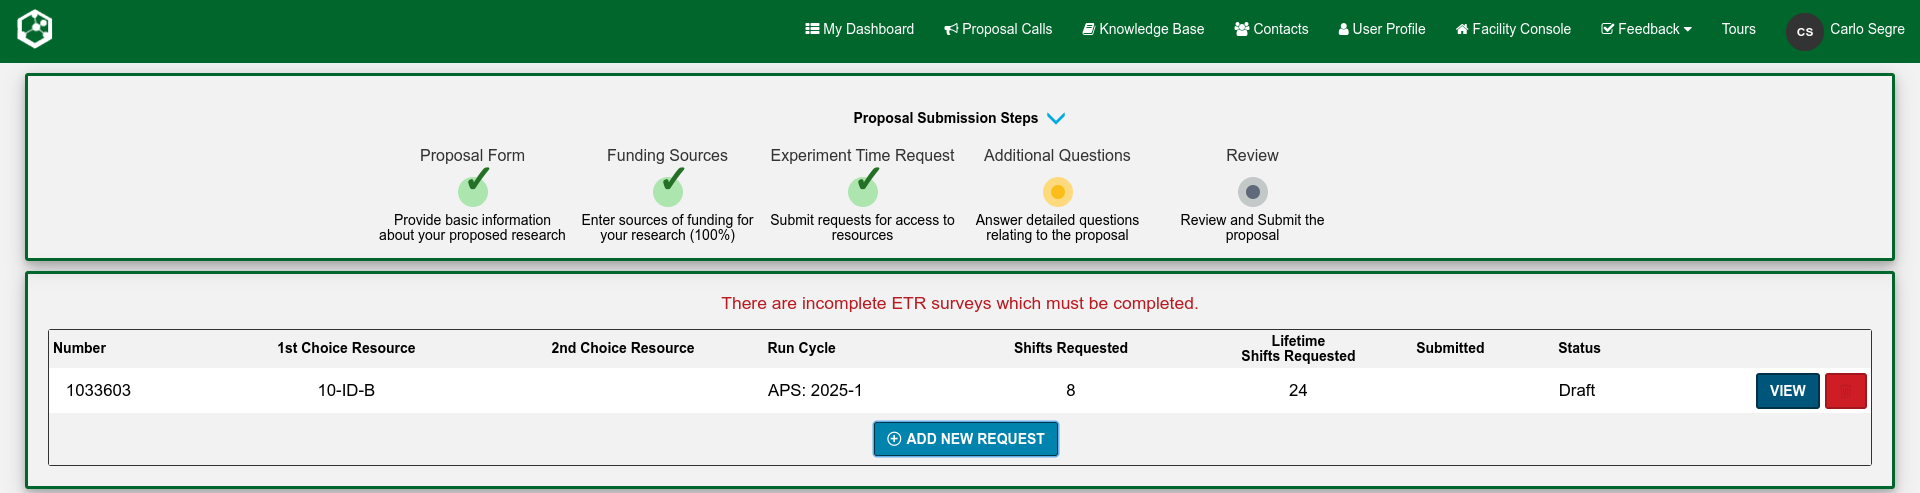1920x493 pixels.
Task: Click the hexagon app logo
Action: coord(35,29)
